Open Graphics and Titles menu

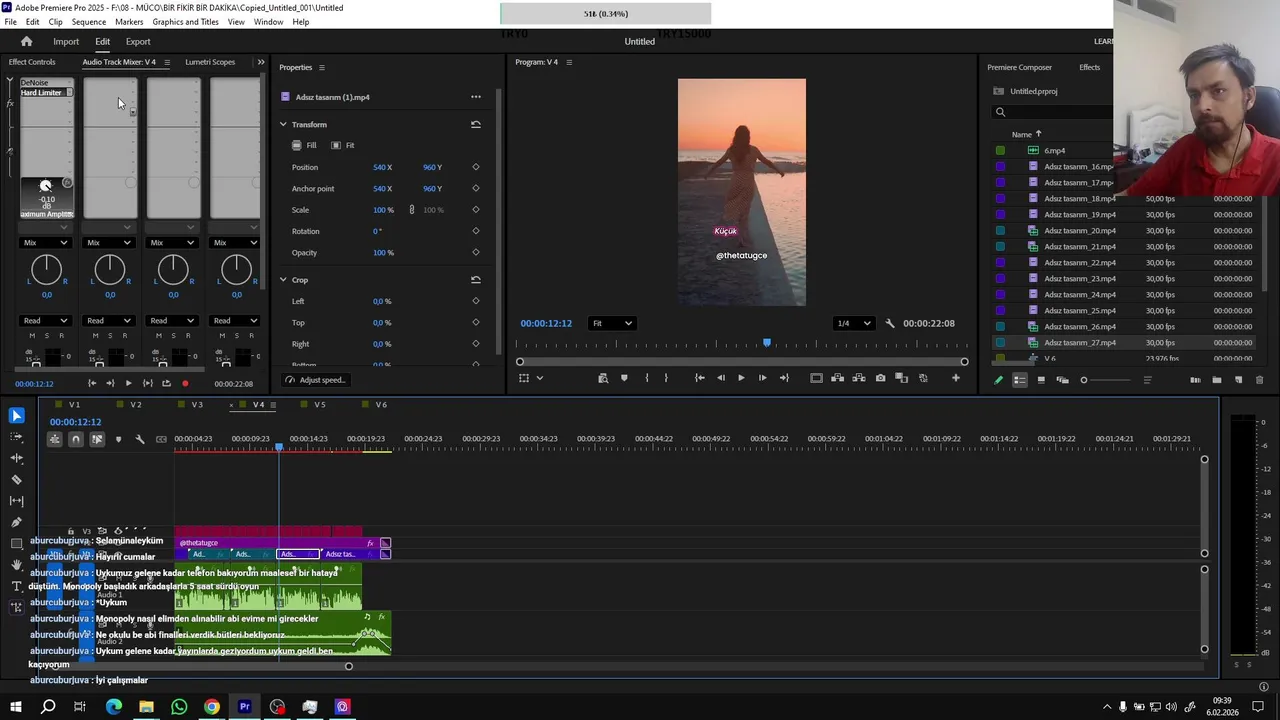coord(185,21)
